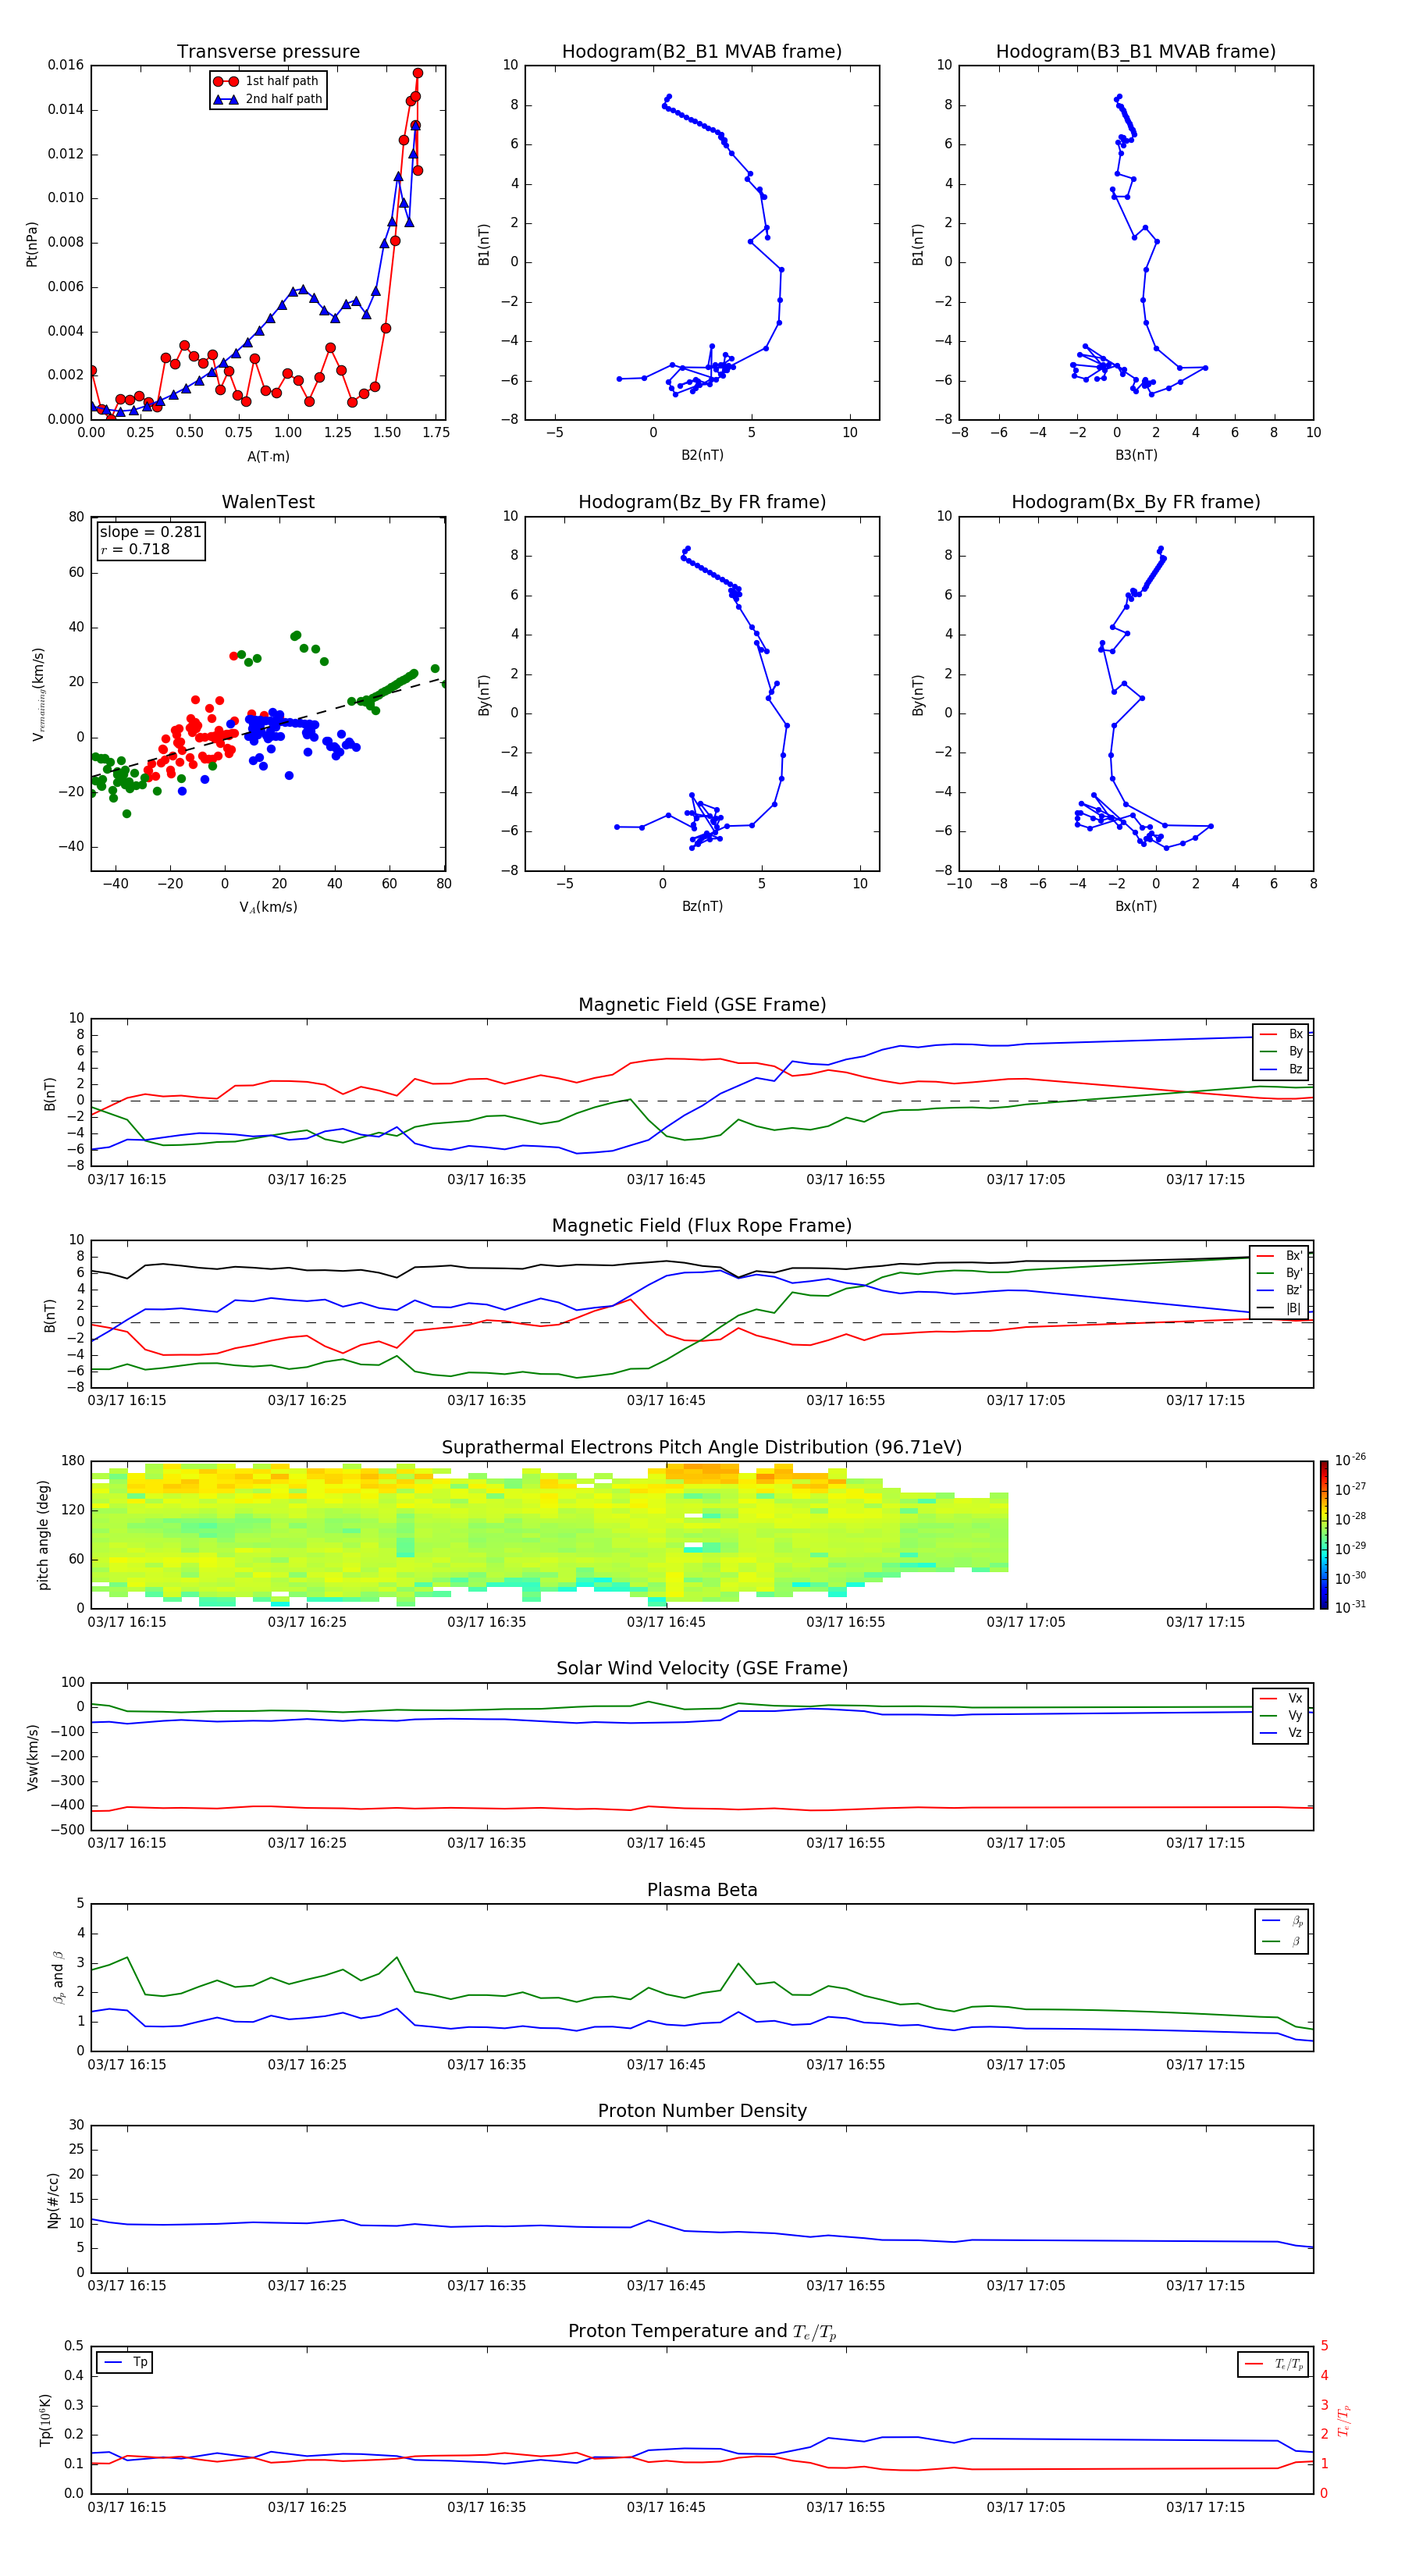The image size is (1405, 2576).
Task: Click the "Plasma Beta" plot title
Action: (x=702, y=1890)
